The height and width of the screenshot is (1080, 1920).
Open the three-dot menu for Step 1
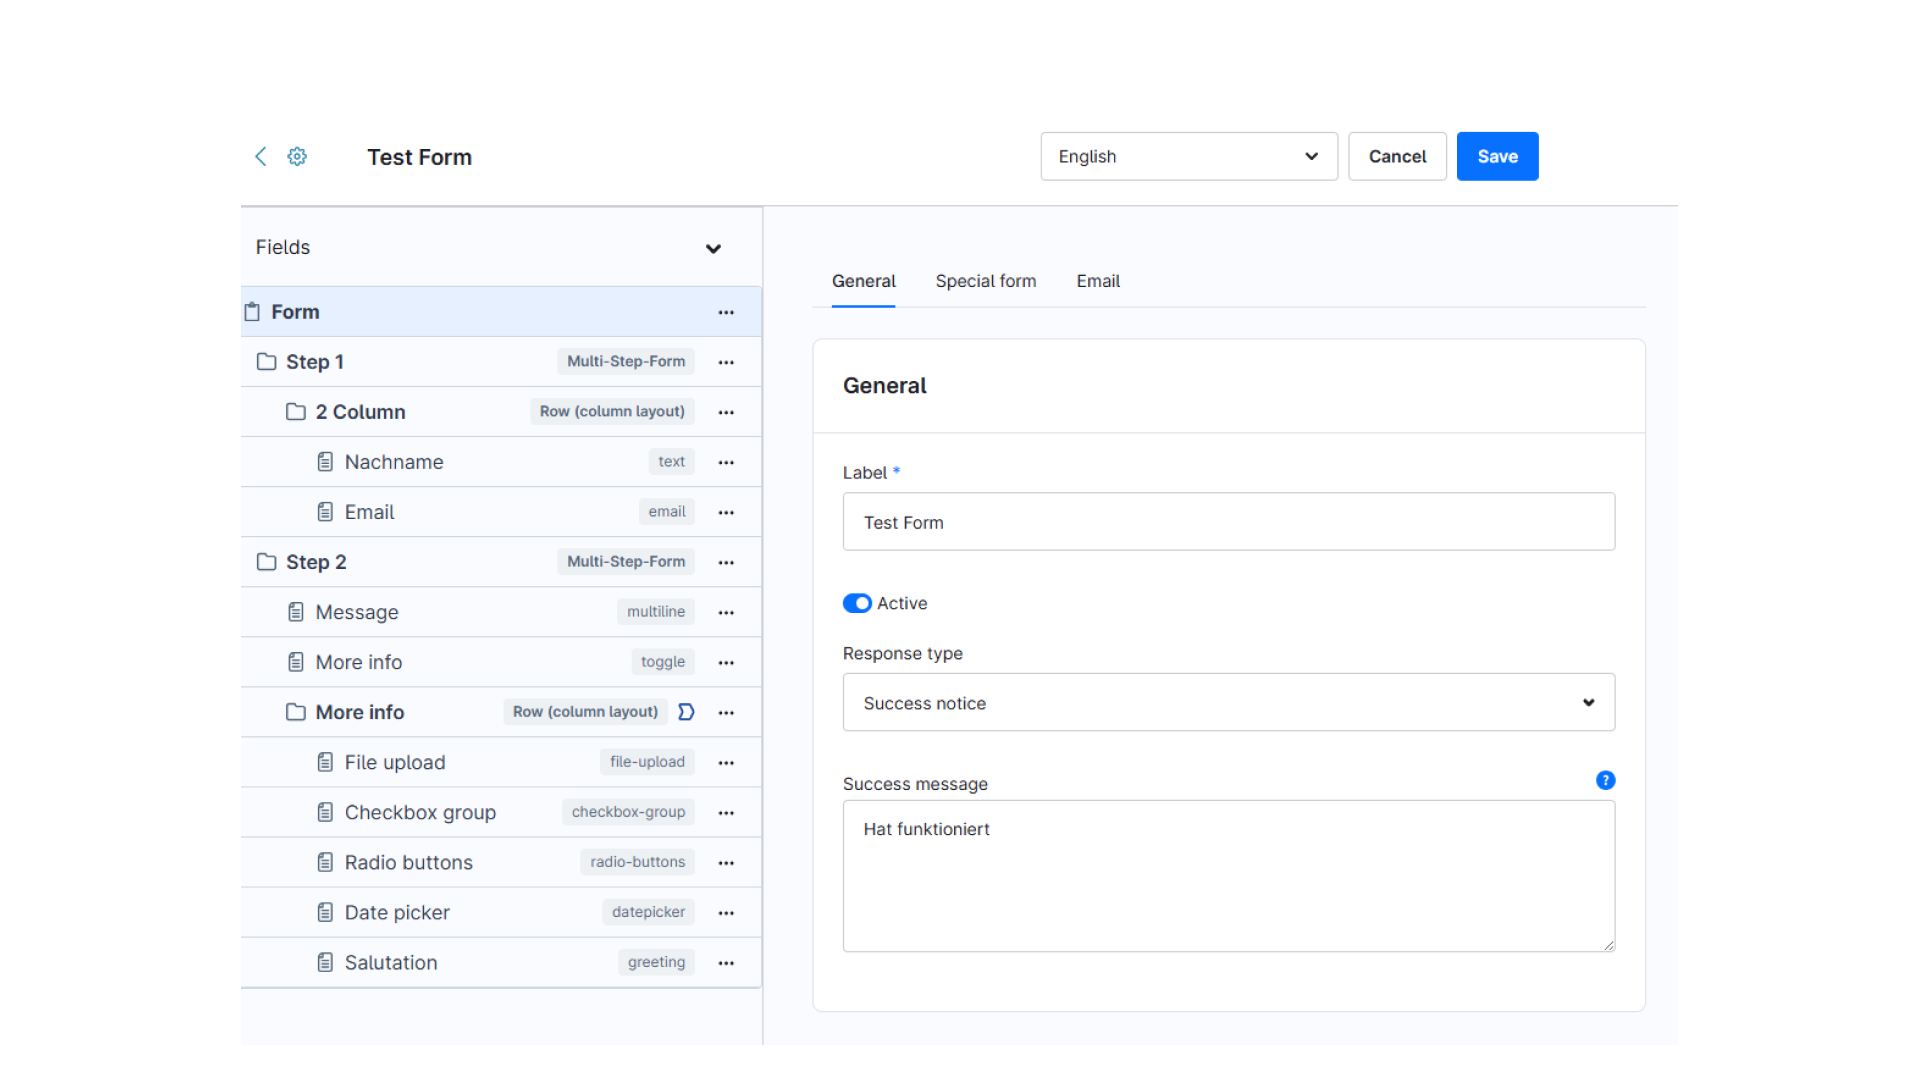[x=726, y=363]
